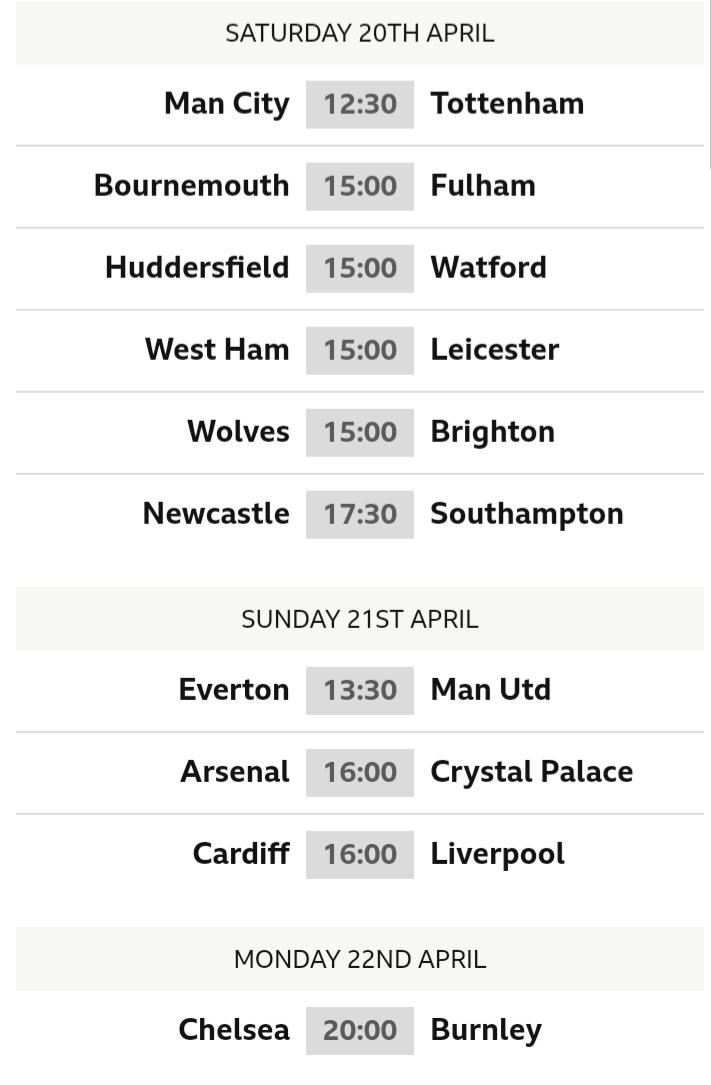Open the West Ham team link
This screenshot has width=711, height=1085.
click(217, 349)
